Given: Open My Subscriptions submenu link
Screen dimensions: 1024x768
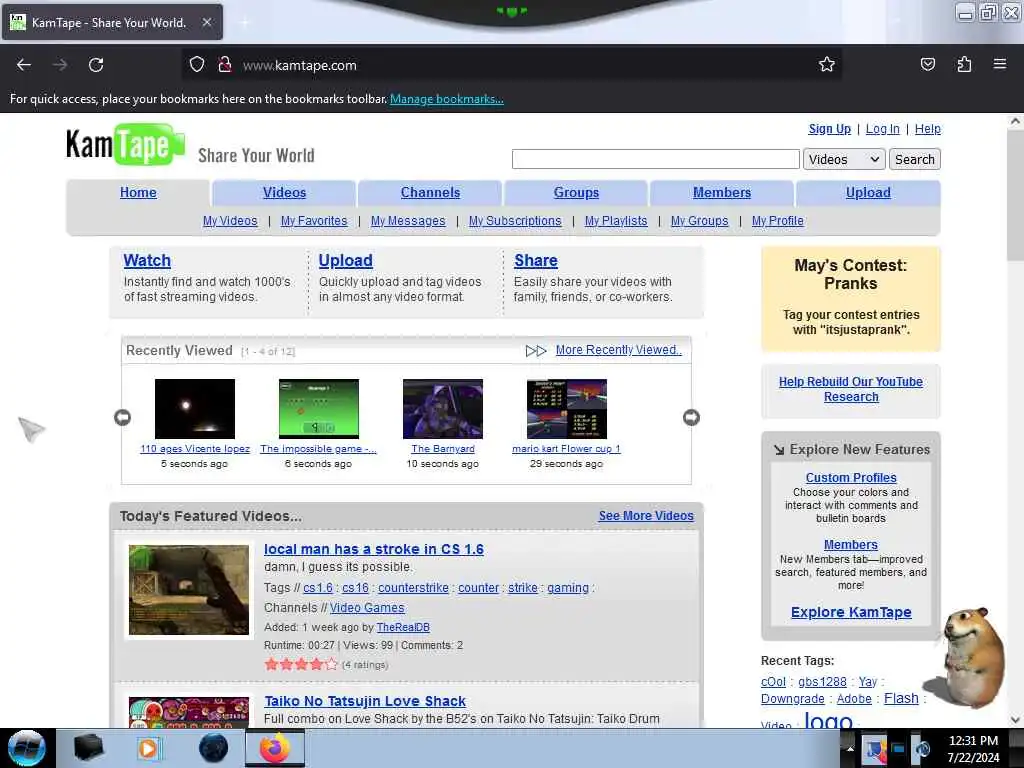Looking at the screenshot, I should (515, 221).
